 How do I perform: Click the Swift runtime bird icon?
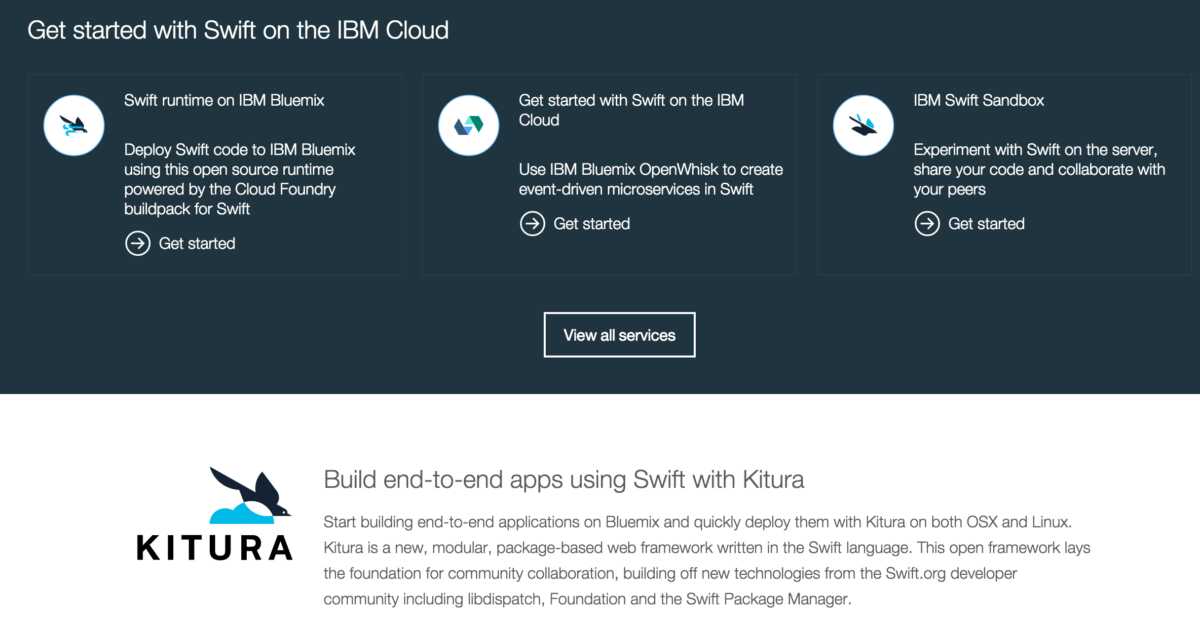pos(74,125)
